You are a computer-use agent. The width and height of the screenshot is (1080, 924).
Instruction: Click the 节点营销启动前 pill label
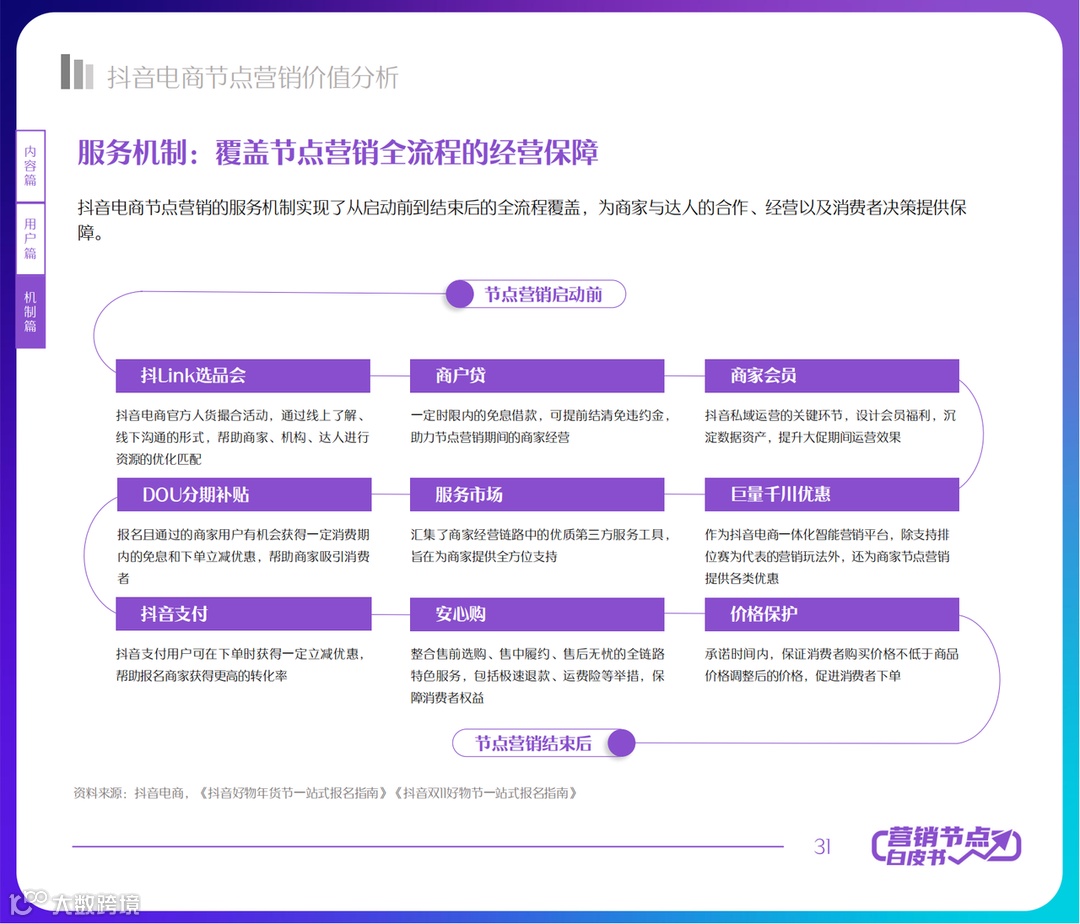(543, 295)
